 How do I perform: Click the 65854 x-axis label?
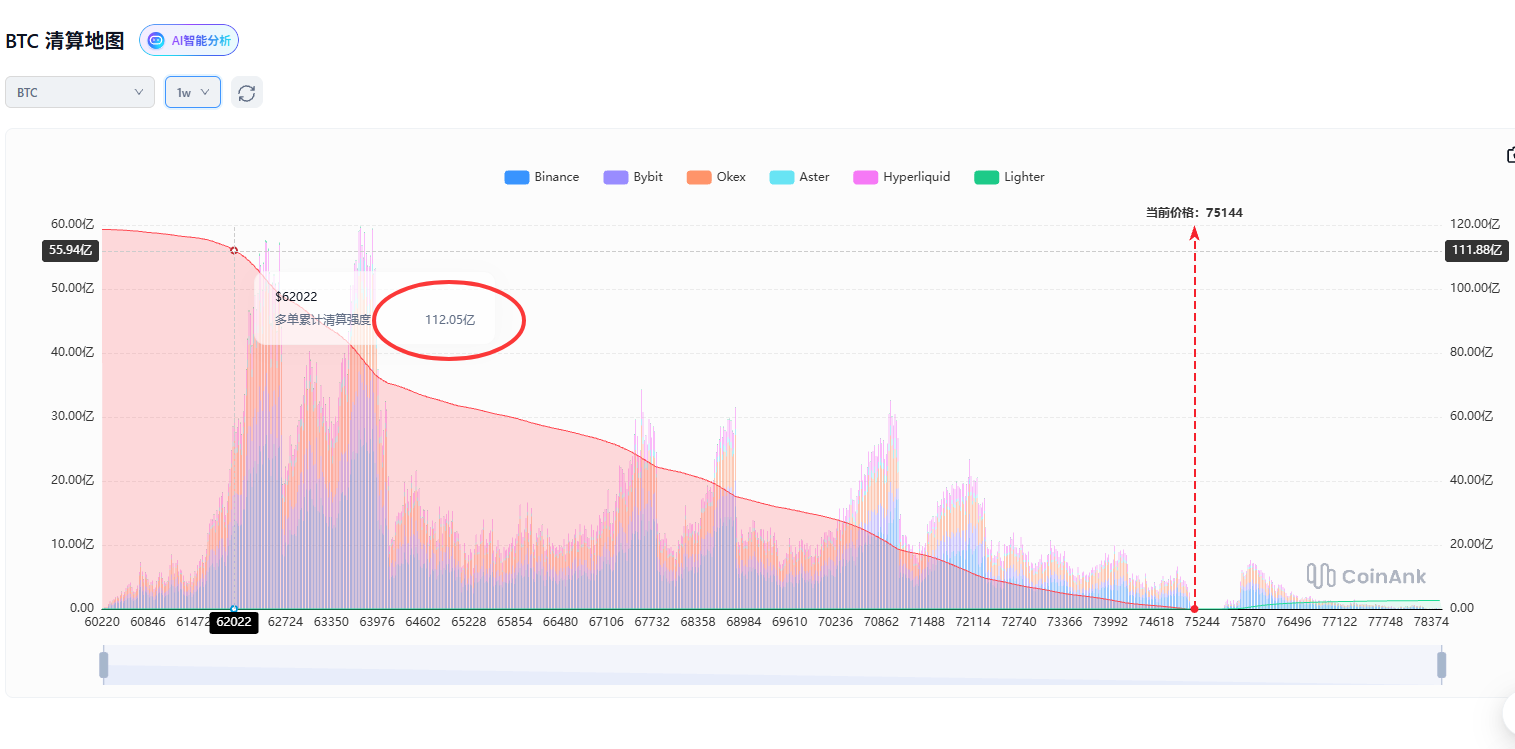pos(514,622)
